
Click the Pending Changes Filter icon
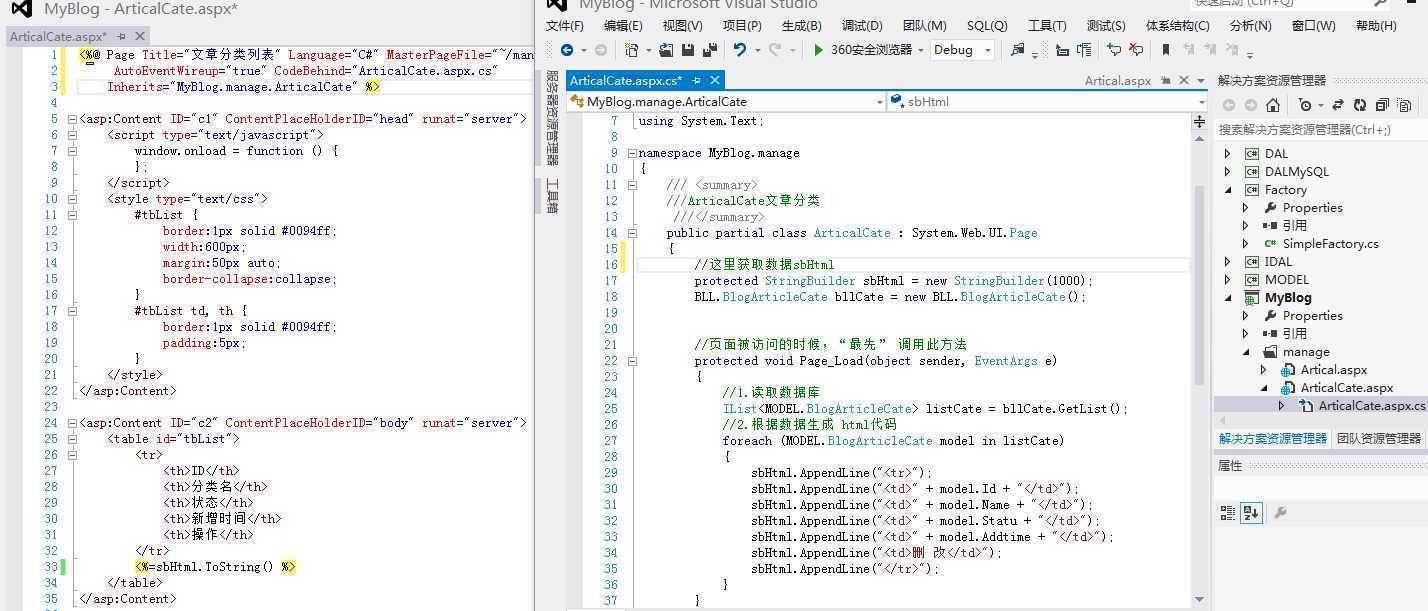point(1305,105)
